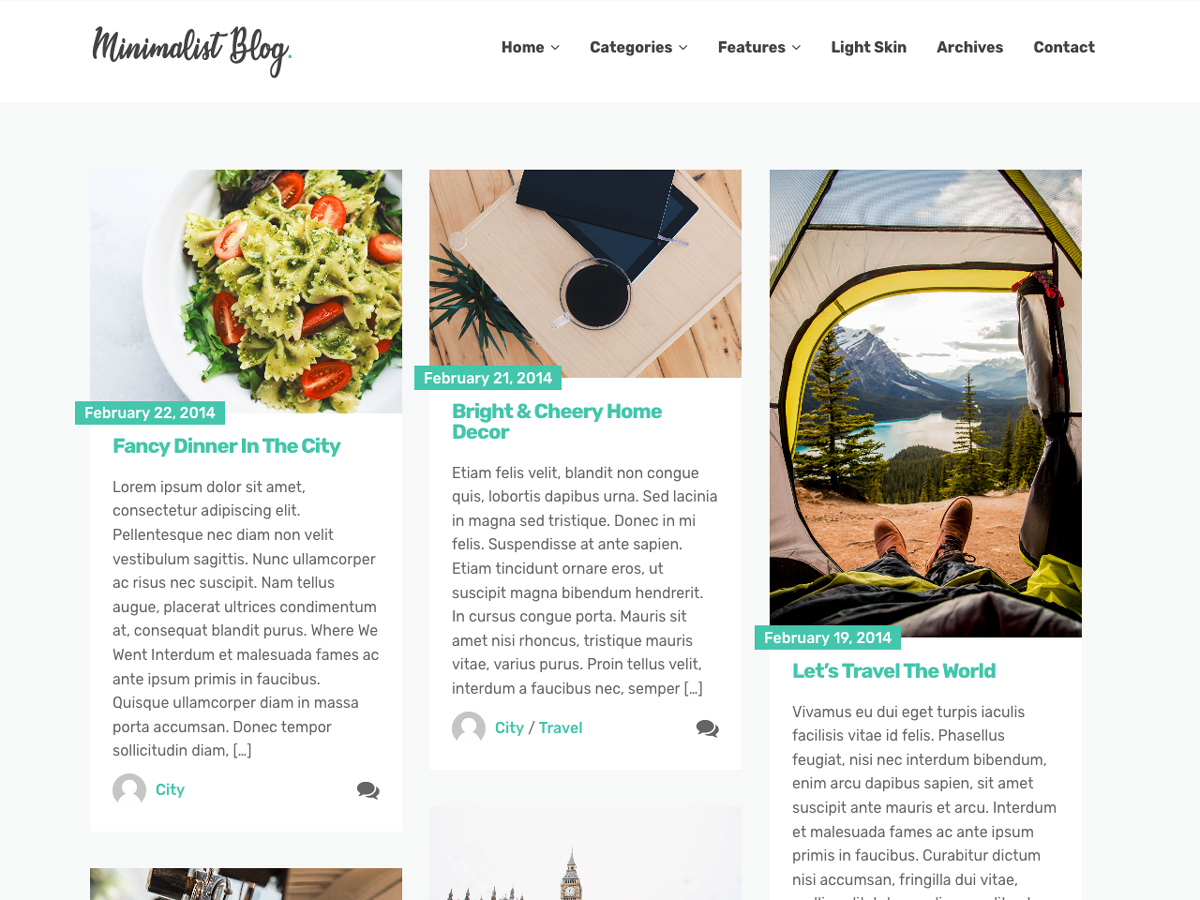Screen dimensions: 1200x900
Task: Open the Fancy Dinner In The City post
Action: click(x=226, y=446)
